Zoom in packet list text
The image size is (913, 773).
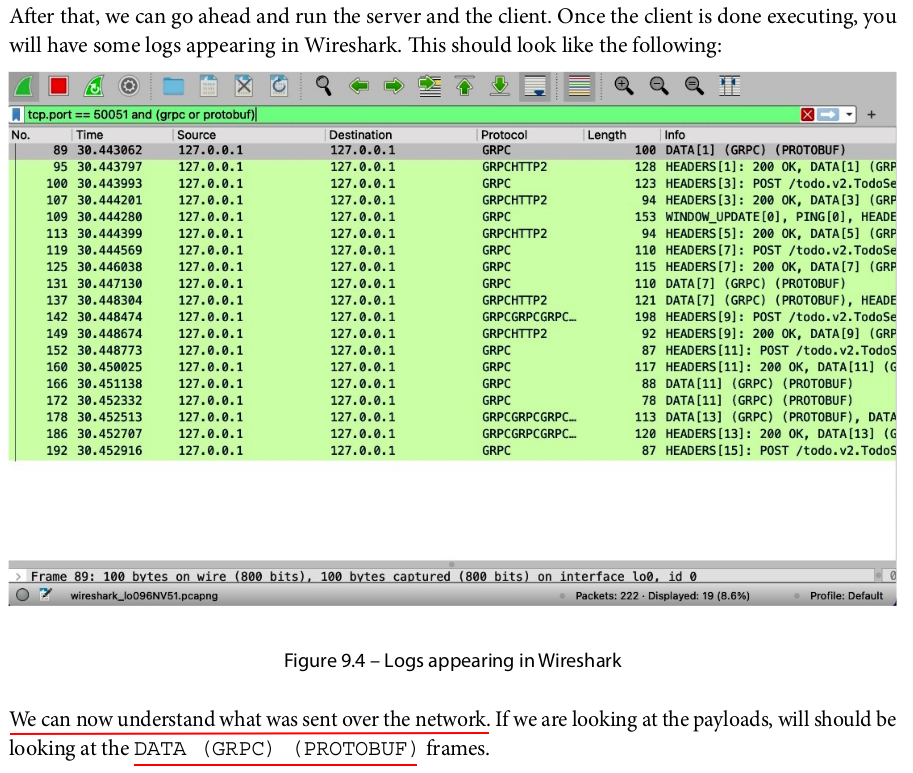(624, 86)
